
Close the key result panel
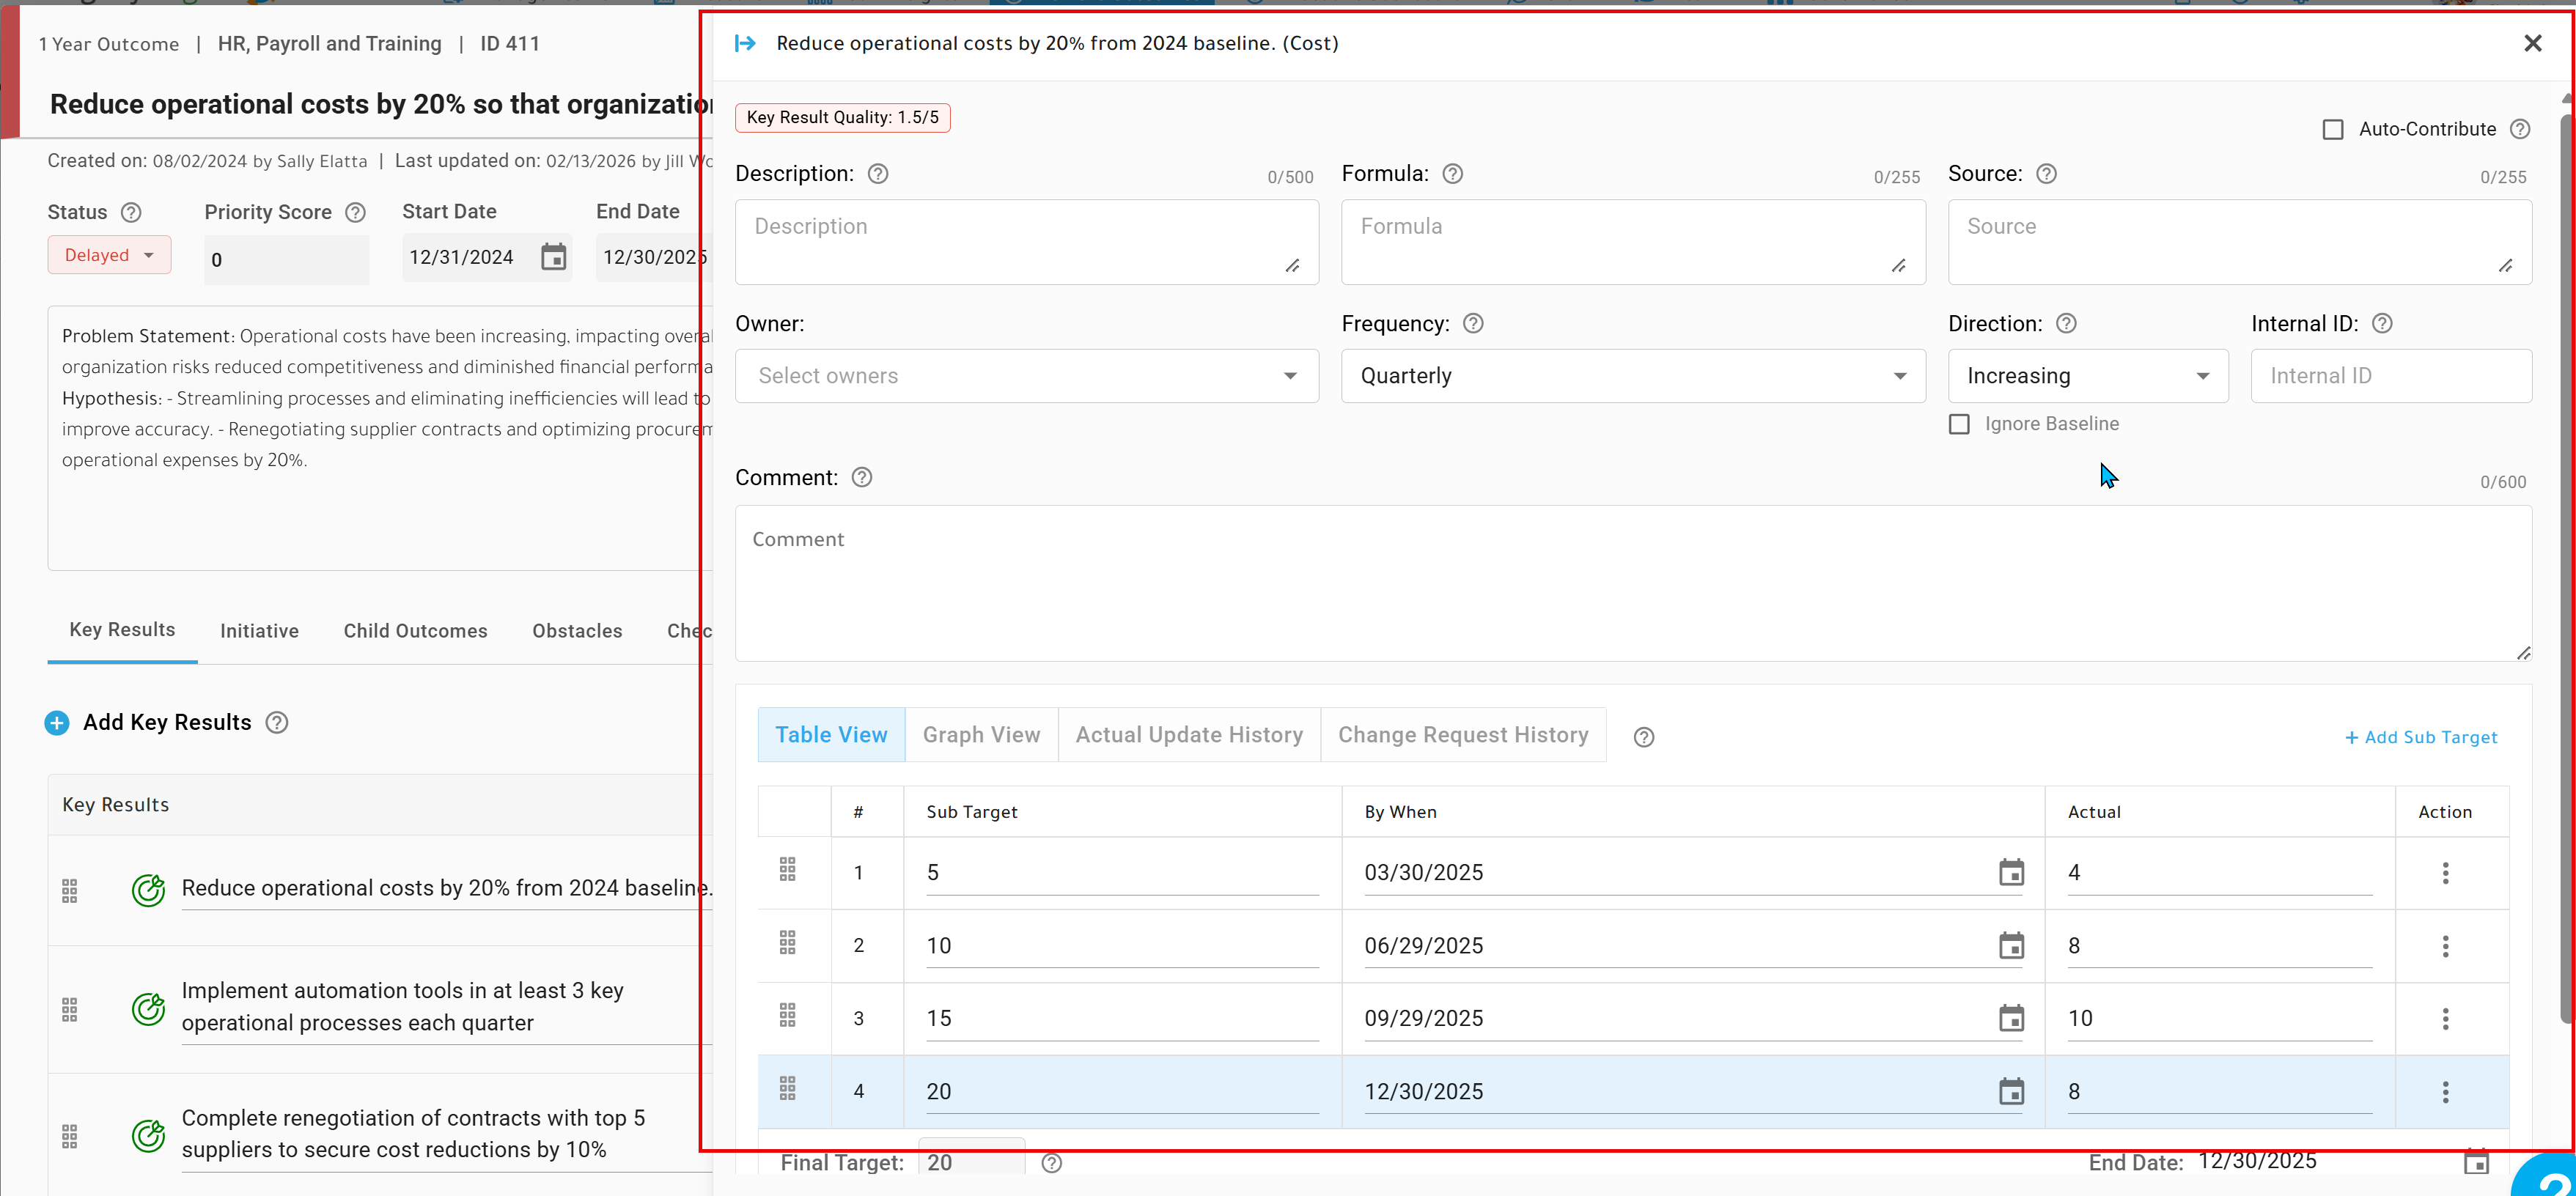point(2532,43)
